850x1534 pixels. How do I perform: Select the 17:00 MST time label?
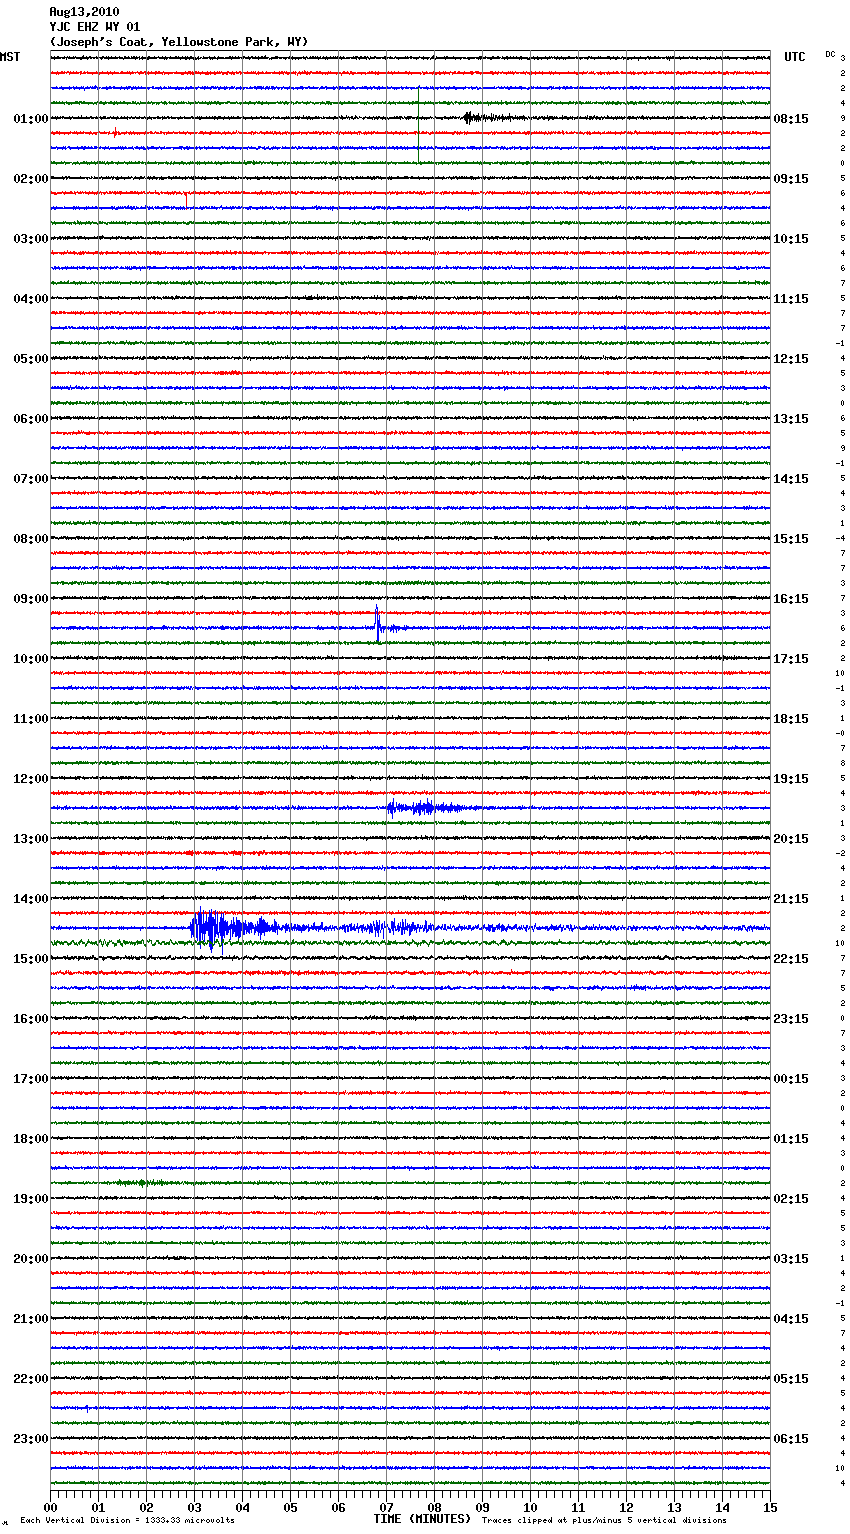coord(31,1079)
